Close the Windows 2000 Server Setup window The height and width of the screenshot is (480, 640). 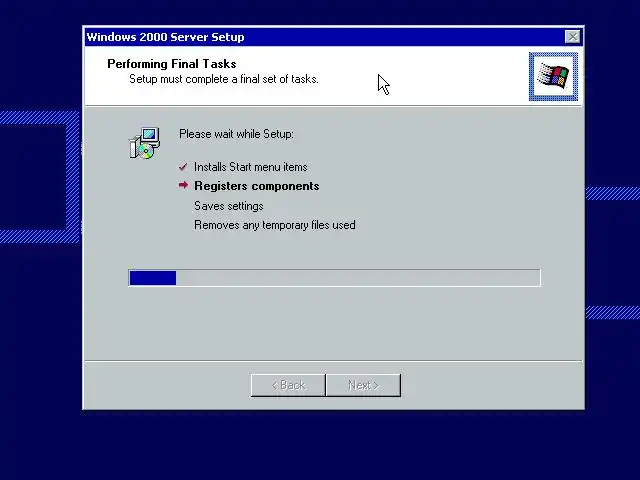[x=572, y=37]
